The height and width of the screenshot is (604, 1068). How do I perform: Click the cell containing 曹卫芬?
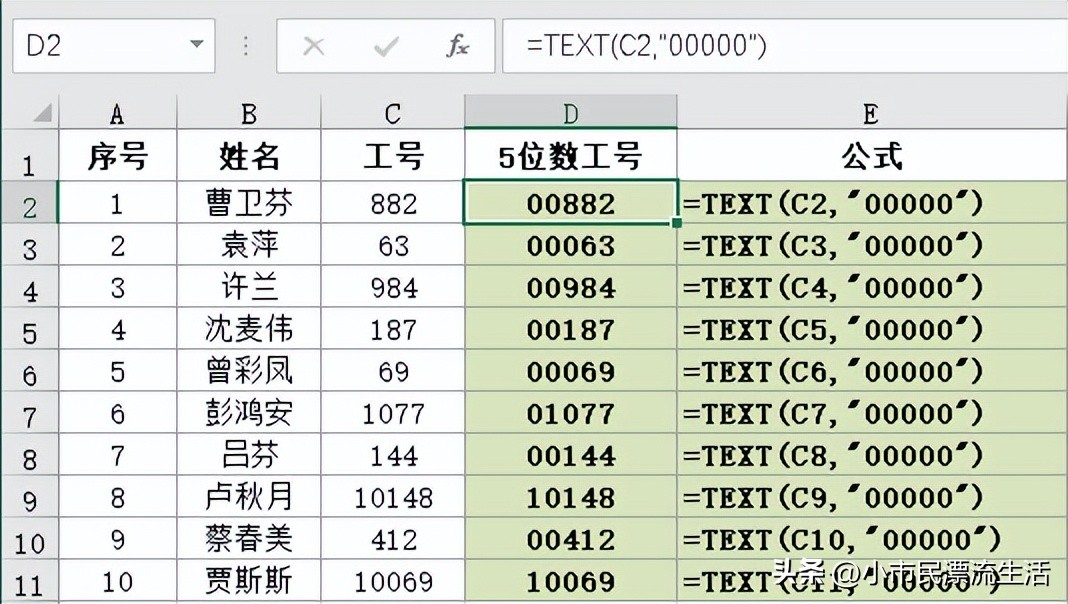247,204
